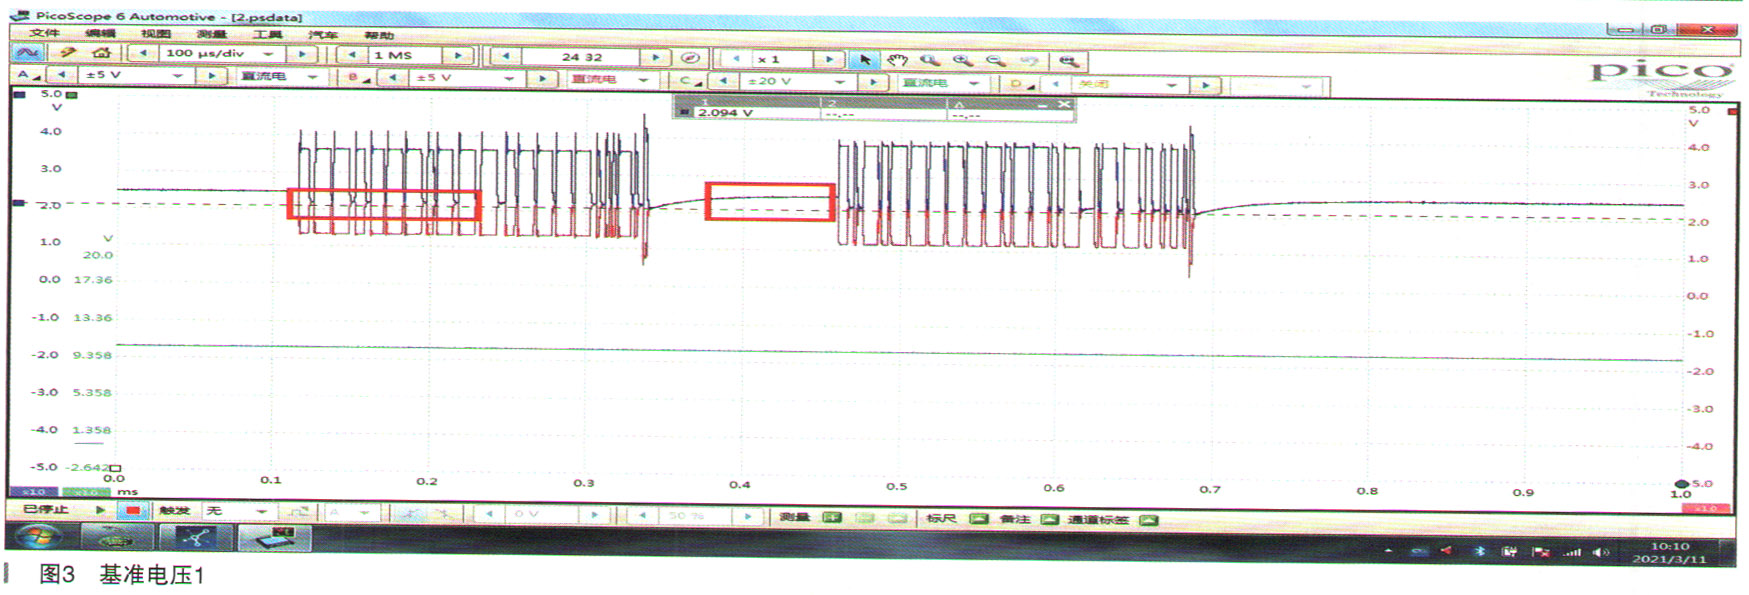The width and height of the screenshot is (1749, 595).
Task: Click the auto setup lightning icon
Action: point(67,52)
